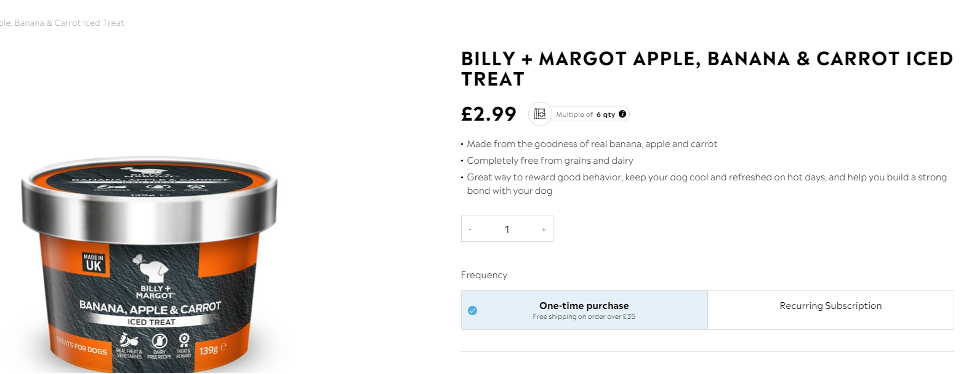The width and height of the screenshot is (978, 374).
Task: Click the Free shipping over £35 note
Action: pos(584,317)
